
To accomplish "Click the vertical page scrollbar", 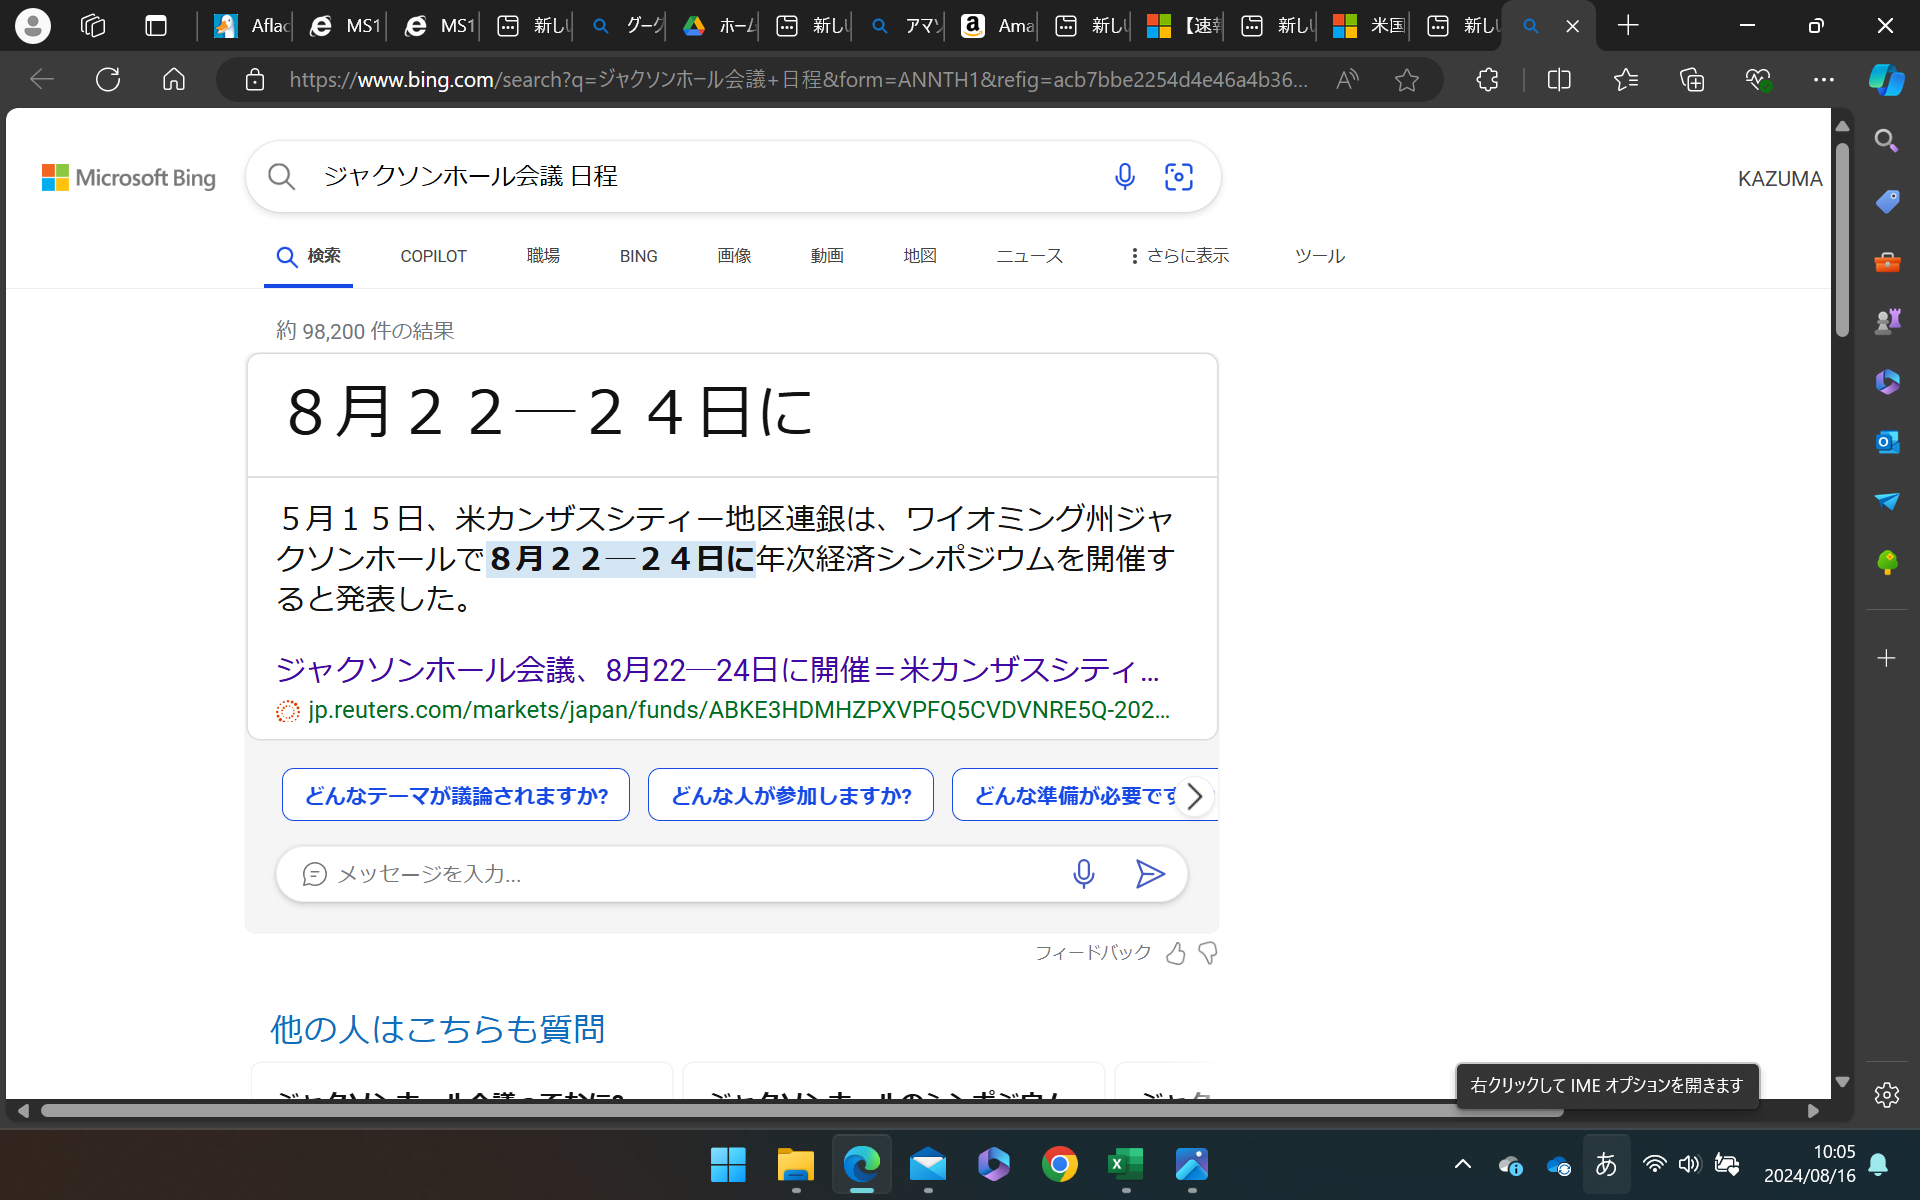I will point(1842,240).
